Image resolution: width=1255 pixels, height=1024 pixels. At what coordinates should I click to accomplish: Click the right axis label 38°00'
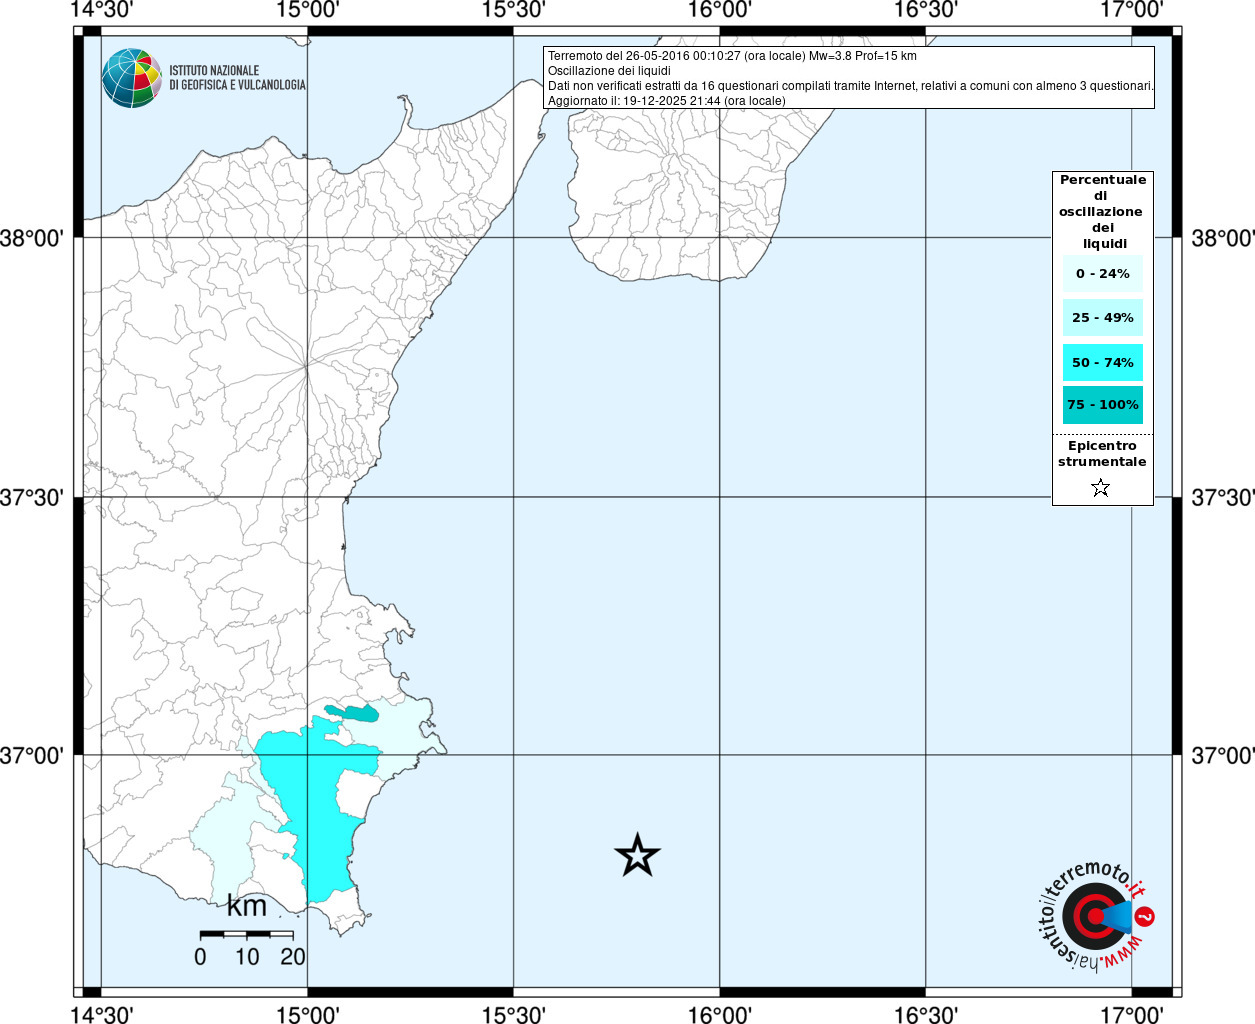[x=1223, y=238]
